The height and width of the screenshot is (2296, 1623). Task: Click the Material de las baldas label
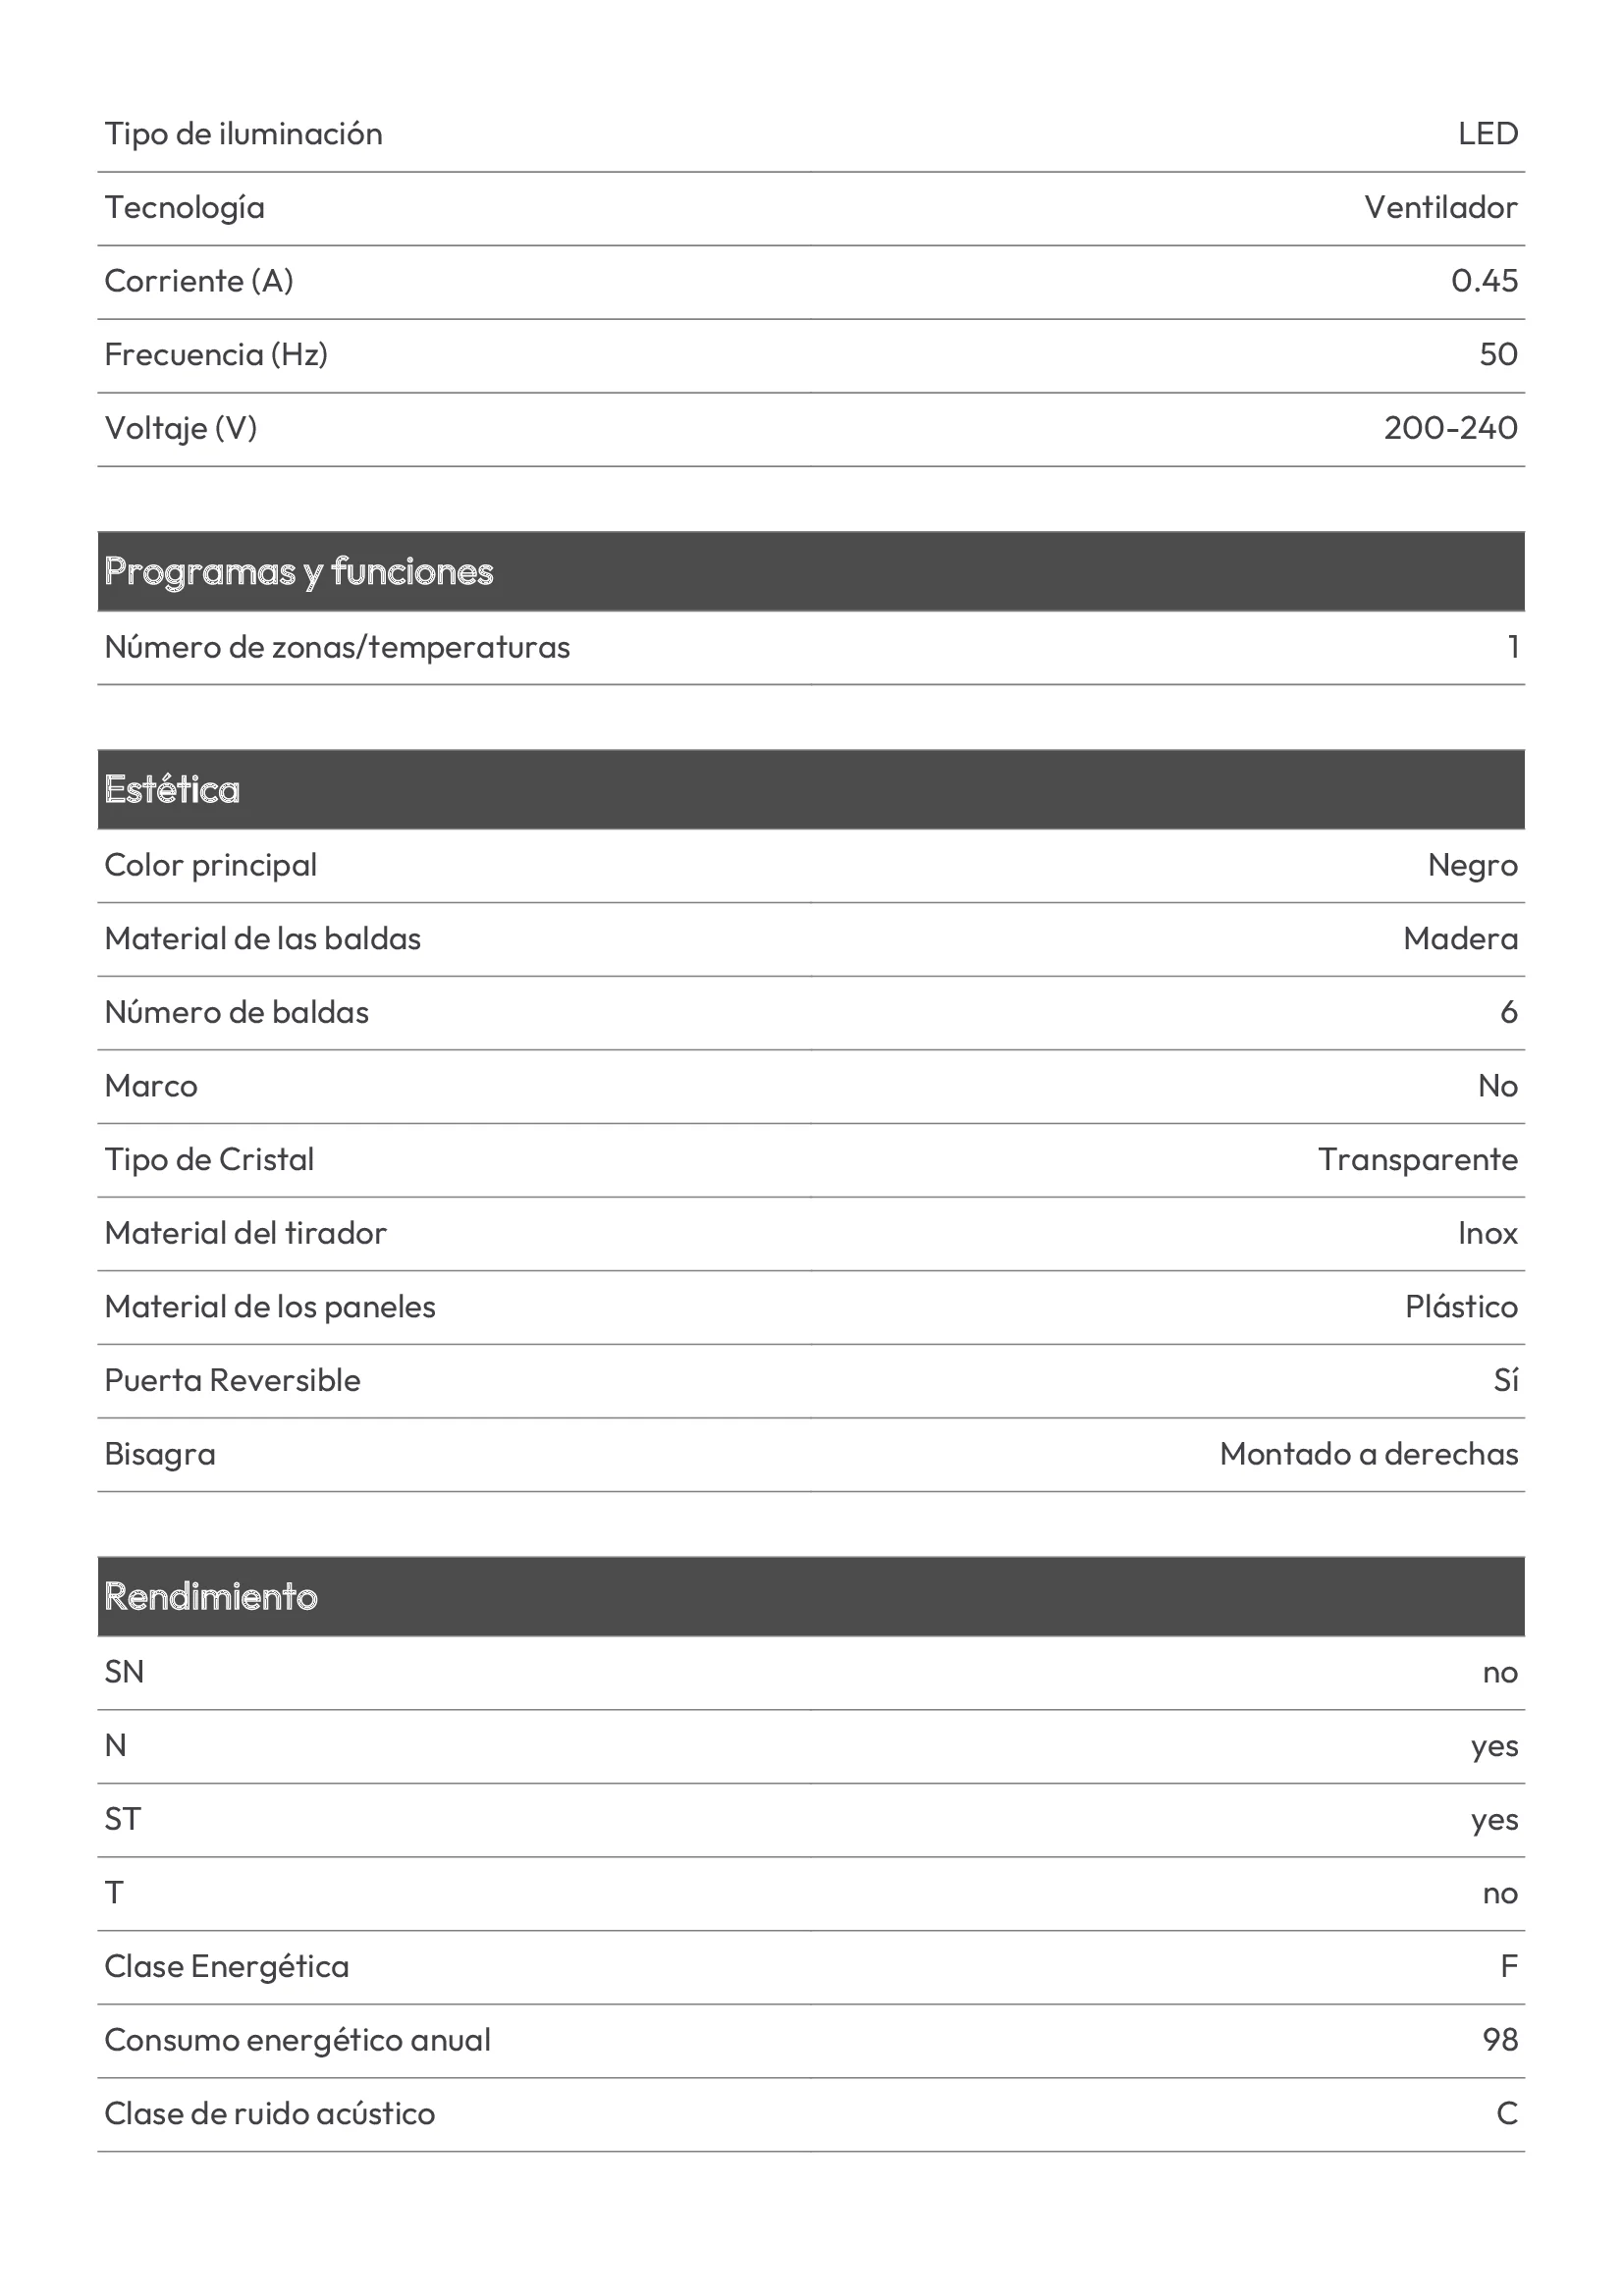coord(262,939)
